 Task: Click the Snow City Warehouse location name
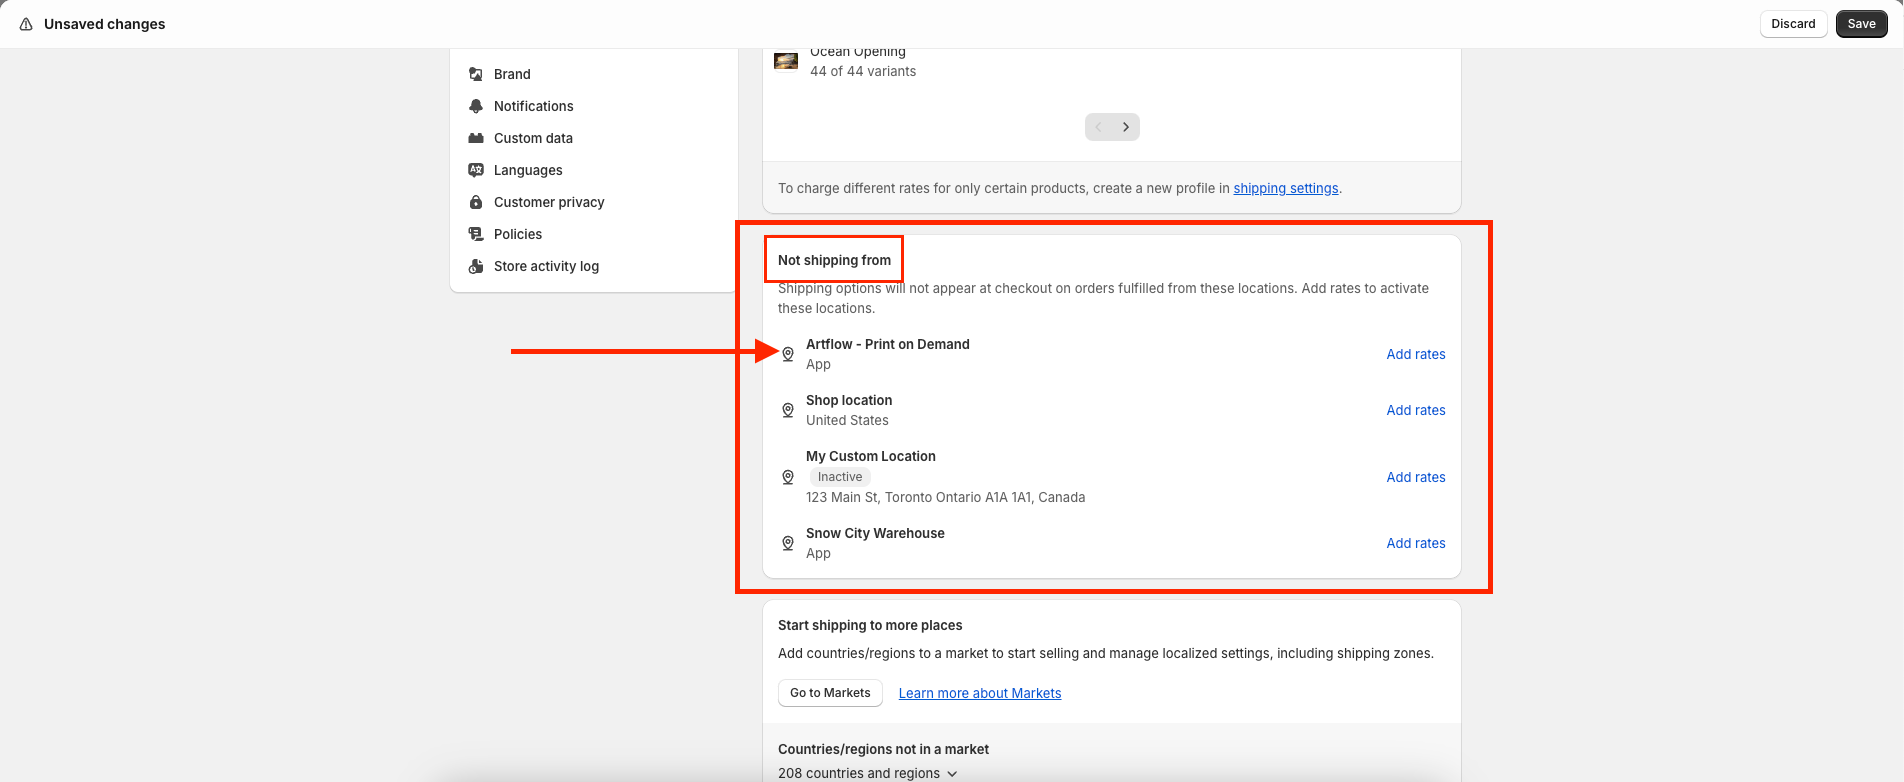tap(875, 533)
